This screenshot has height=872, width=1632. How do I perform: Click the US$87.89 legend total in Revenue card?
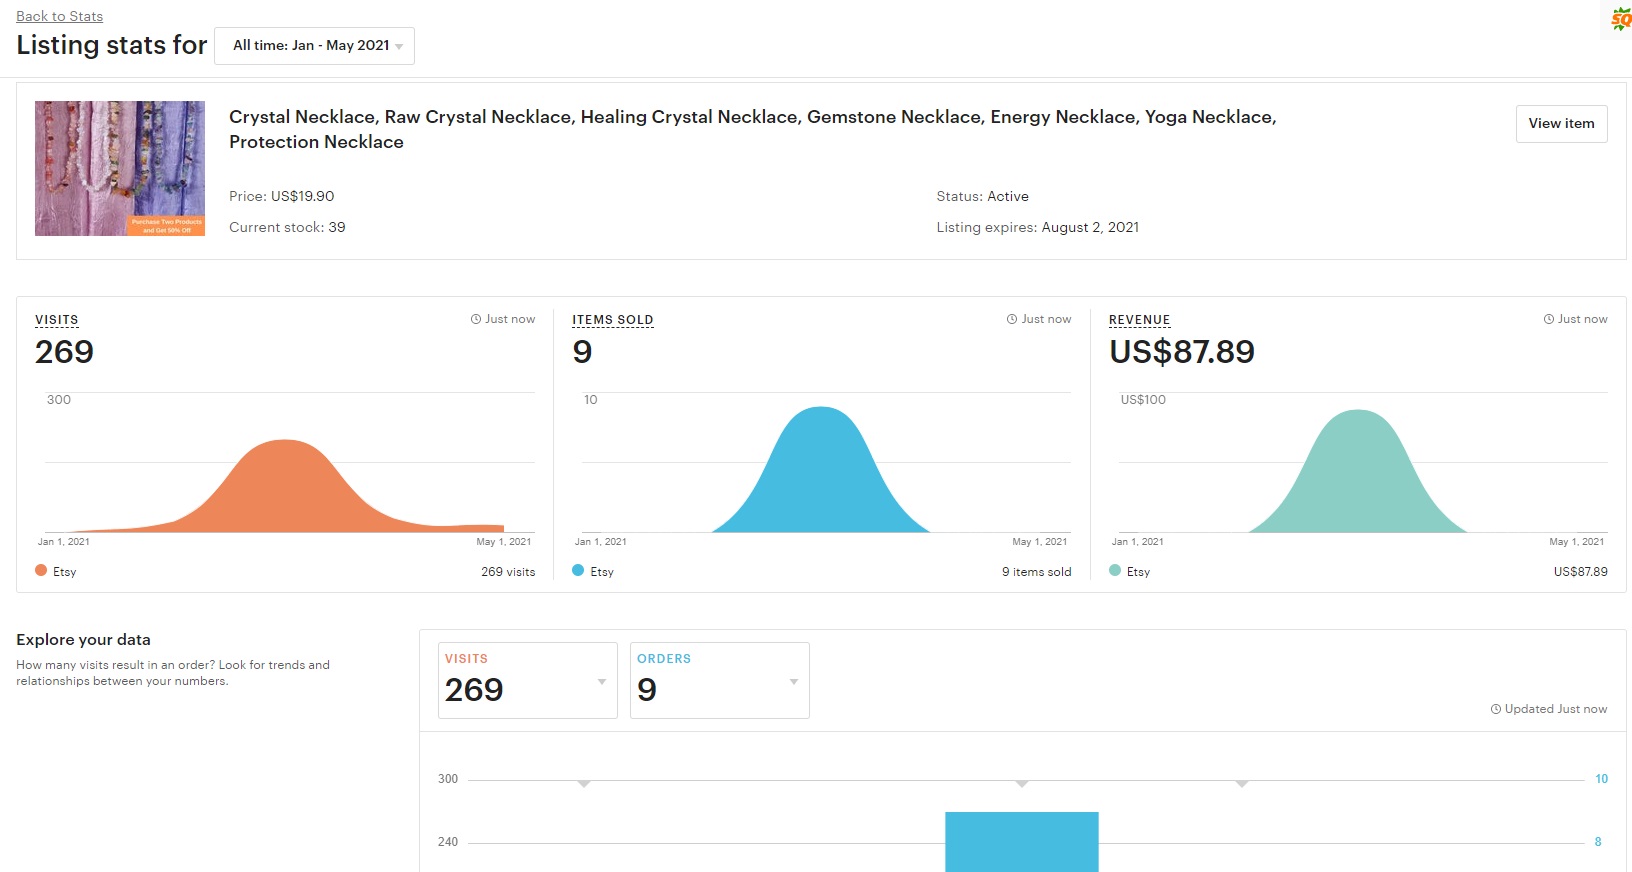(1581, 572)
